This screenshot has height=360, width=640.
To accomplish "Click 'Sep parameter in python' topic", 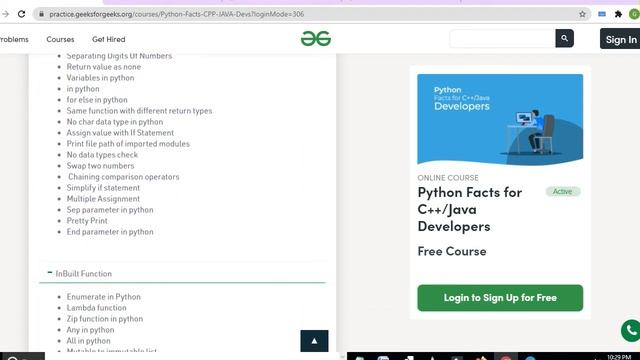I will click(x=110, y=210).
